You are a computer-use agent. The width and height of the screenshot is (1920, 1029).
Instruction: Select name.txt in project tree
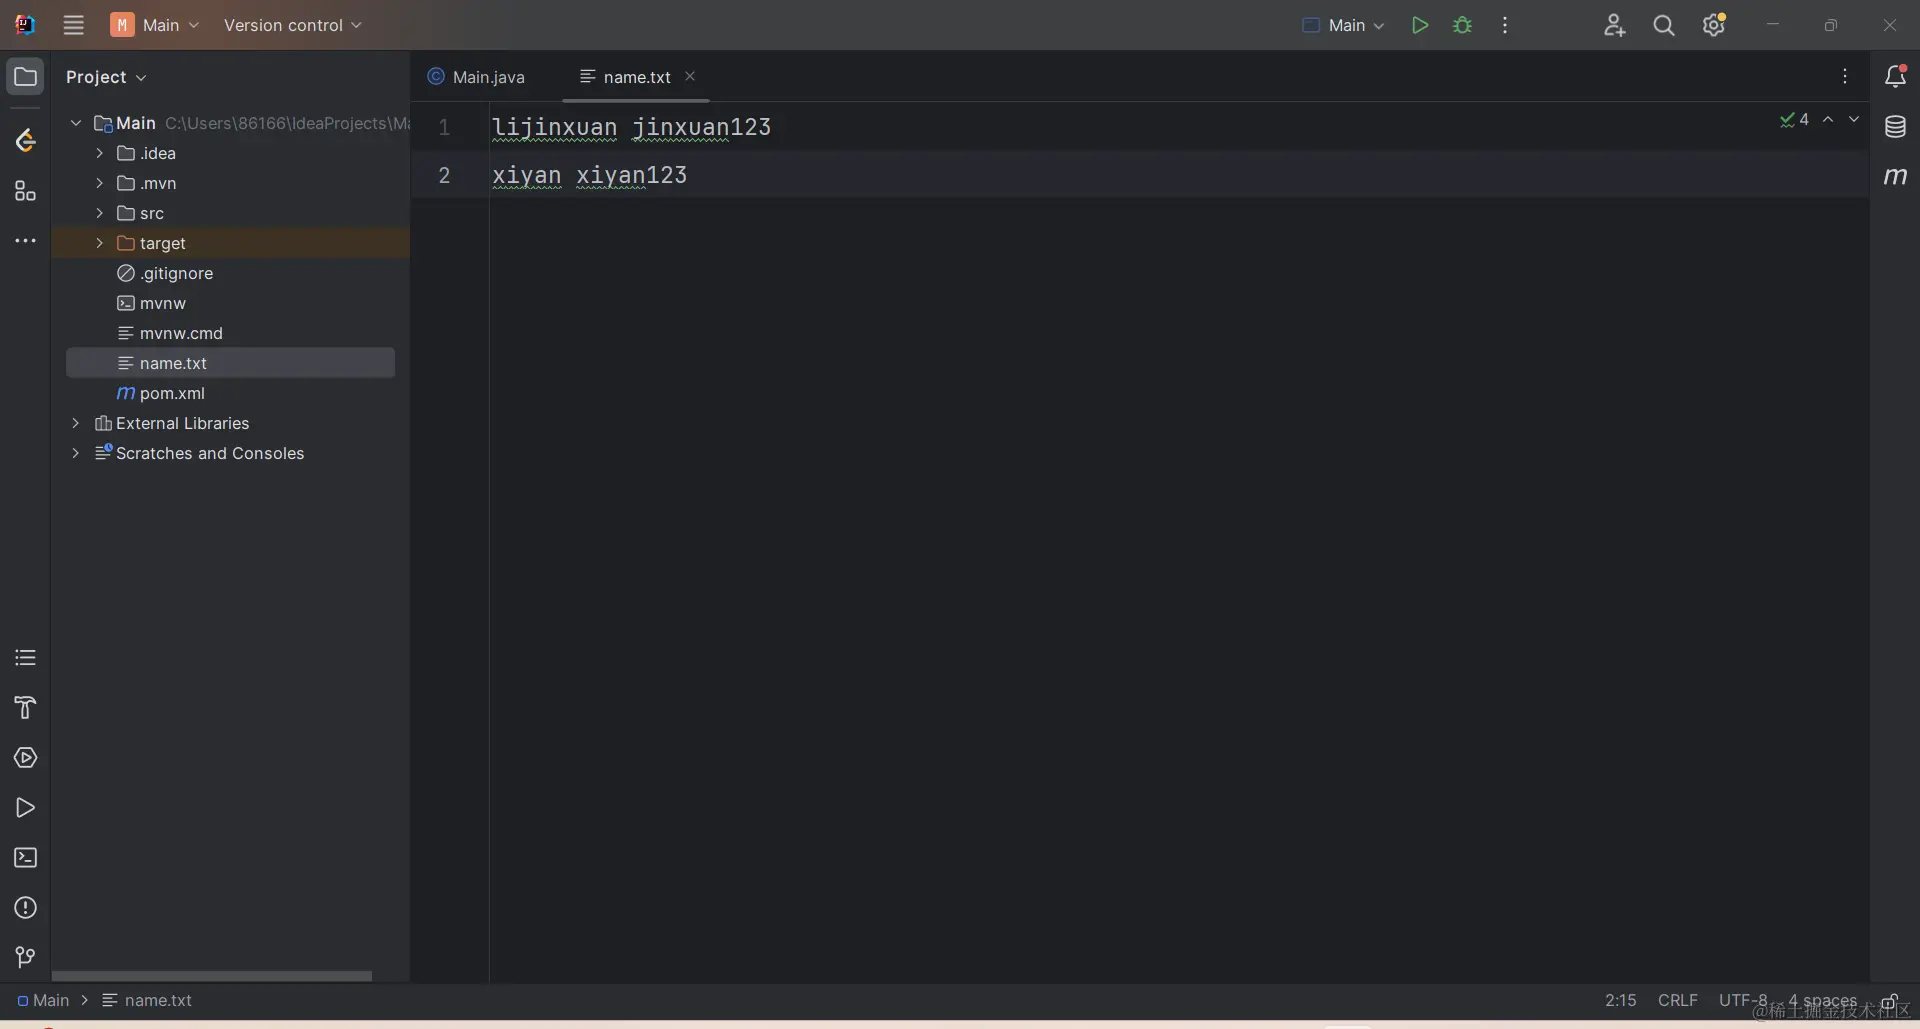(x=230, y=363)
